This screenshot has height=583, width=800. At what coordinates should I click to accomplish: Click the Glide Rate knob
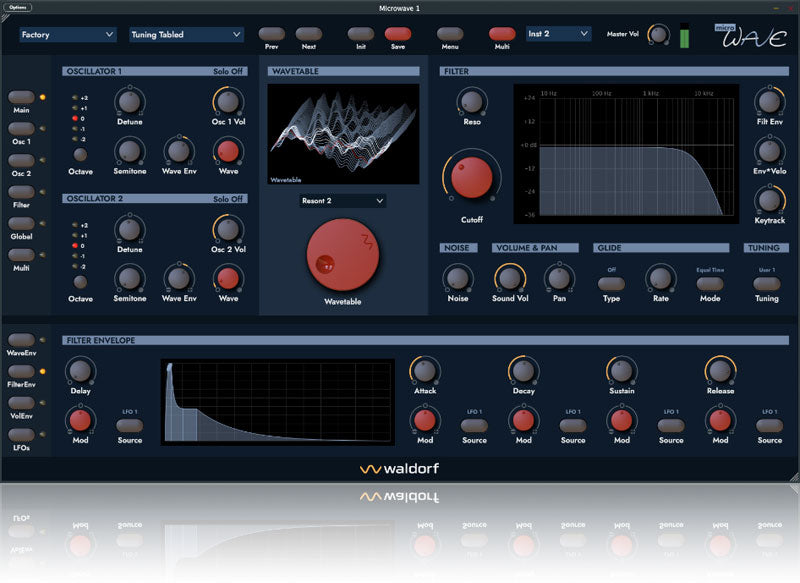click(x=661, y=278)
